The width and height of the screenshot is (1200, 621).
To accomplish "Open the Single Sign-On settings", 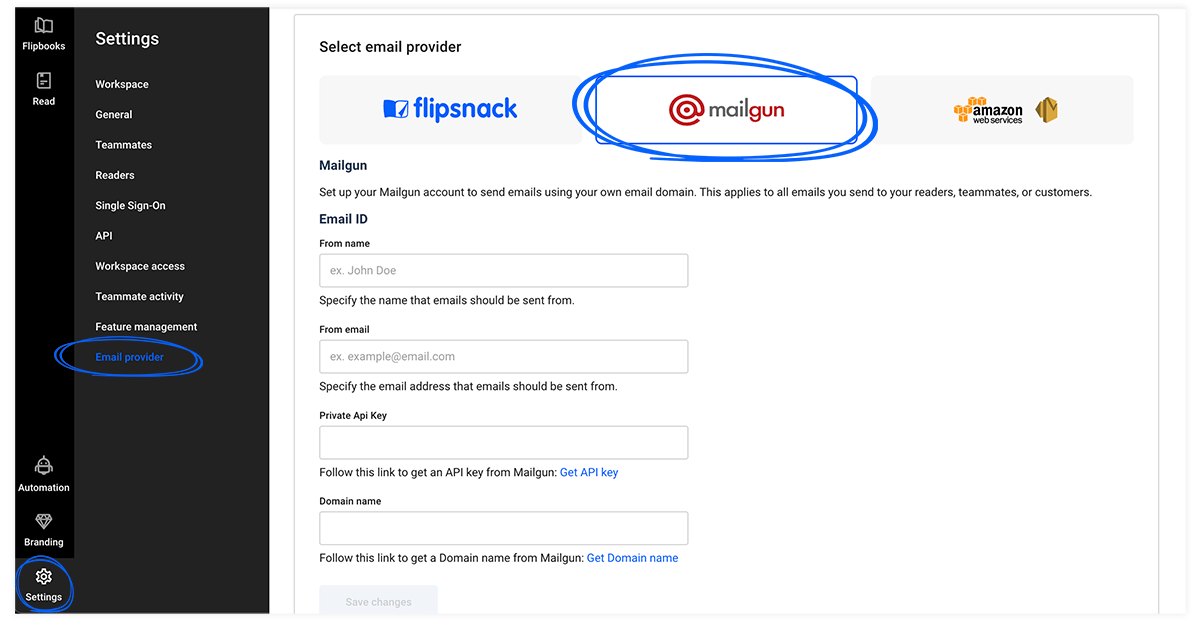I will click(x=130, y=205).
